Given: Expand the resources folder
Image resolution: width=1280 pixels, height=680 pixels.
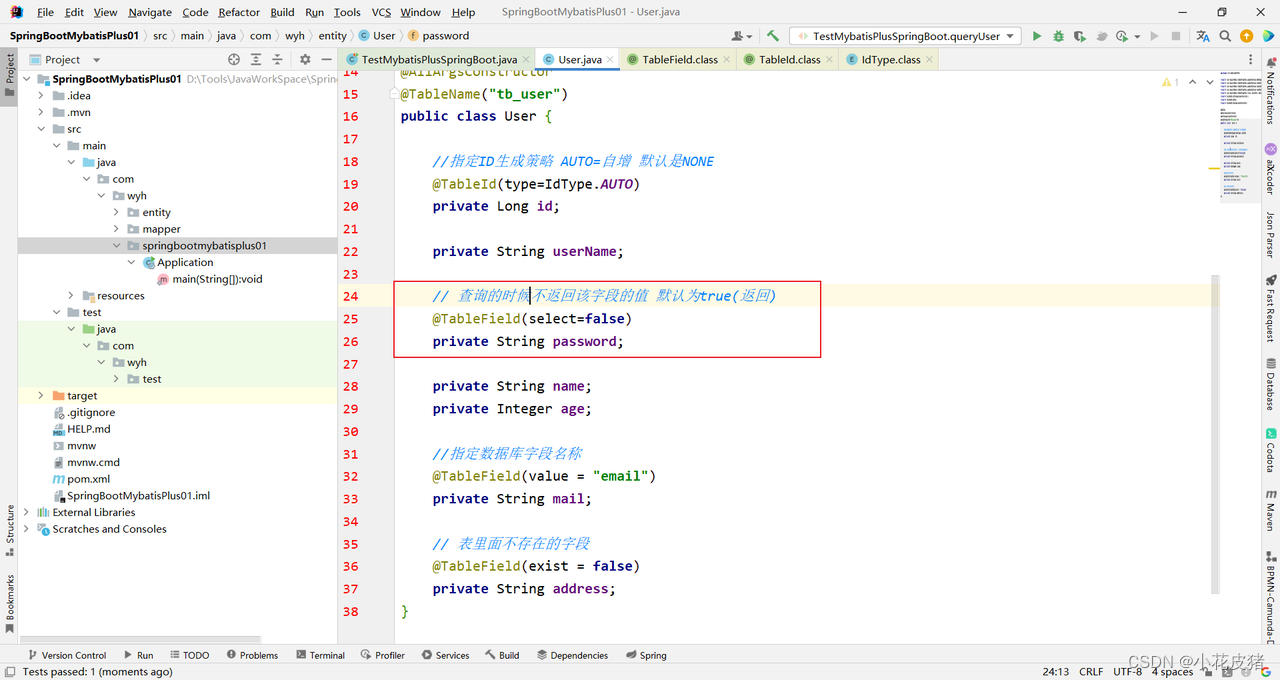Looking at the screenshot, I should (71, 296).
